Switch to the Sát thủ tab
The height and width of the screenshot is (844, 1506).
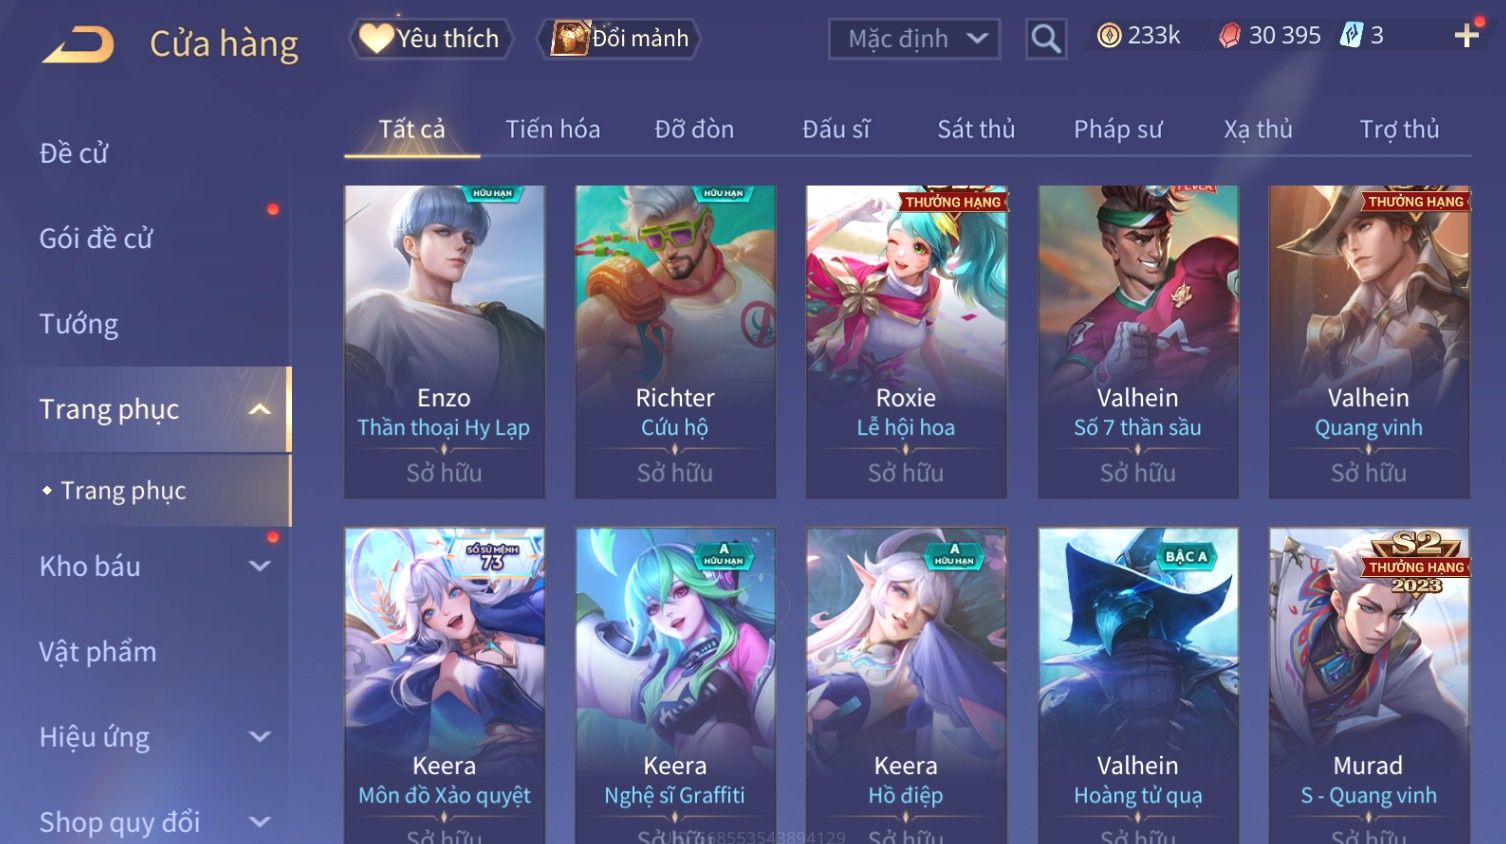click(976, 130)
